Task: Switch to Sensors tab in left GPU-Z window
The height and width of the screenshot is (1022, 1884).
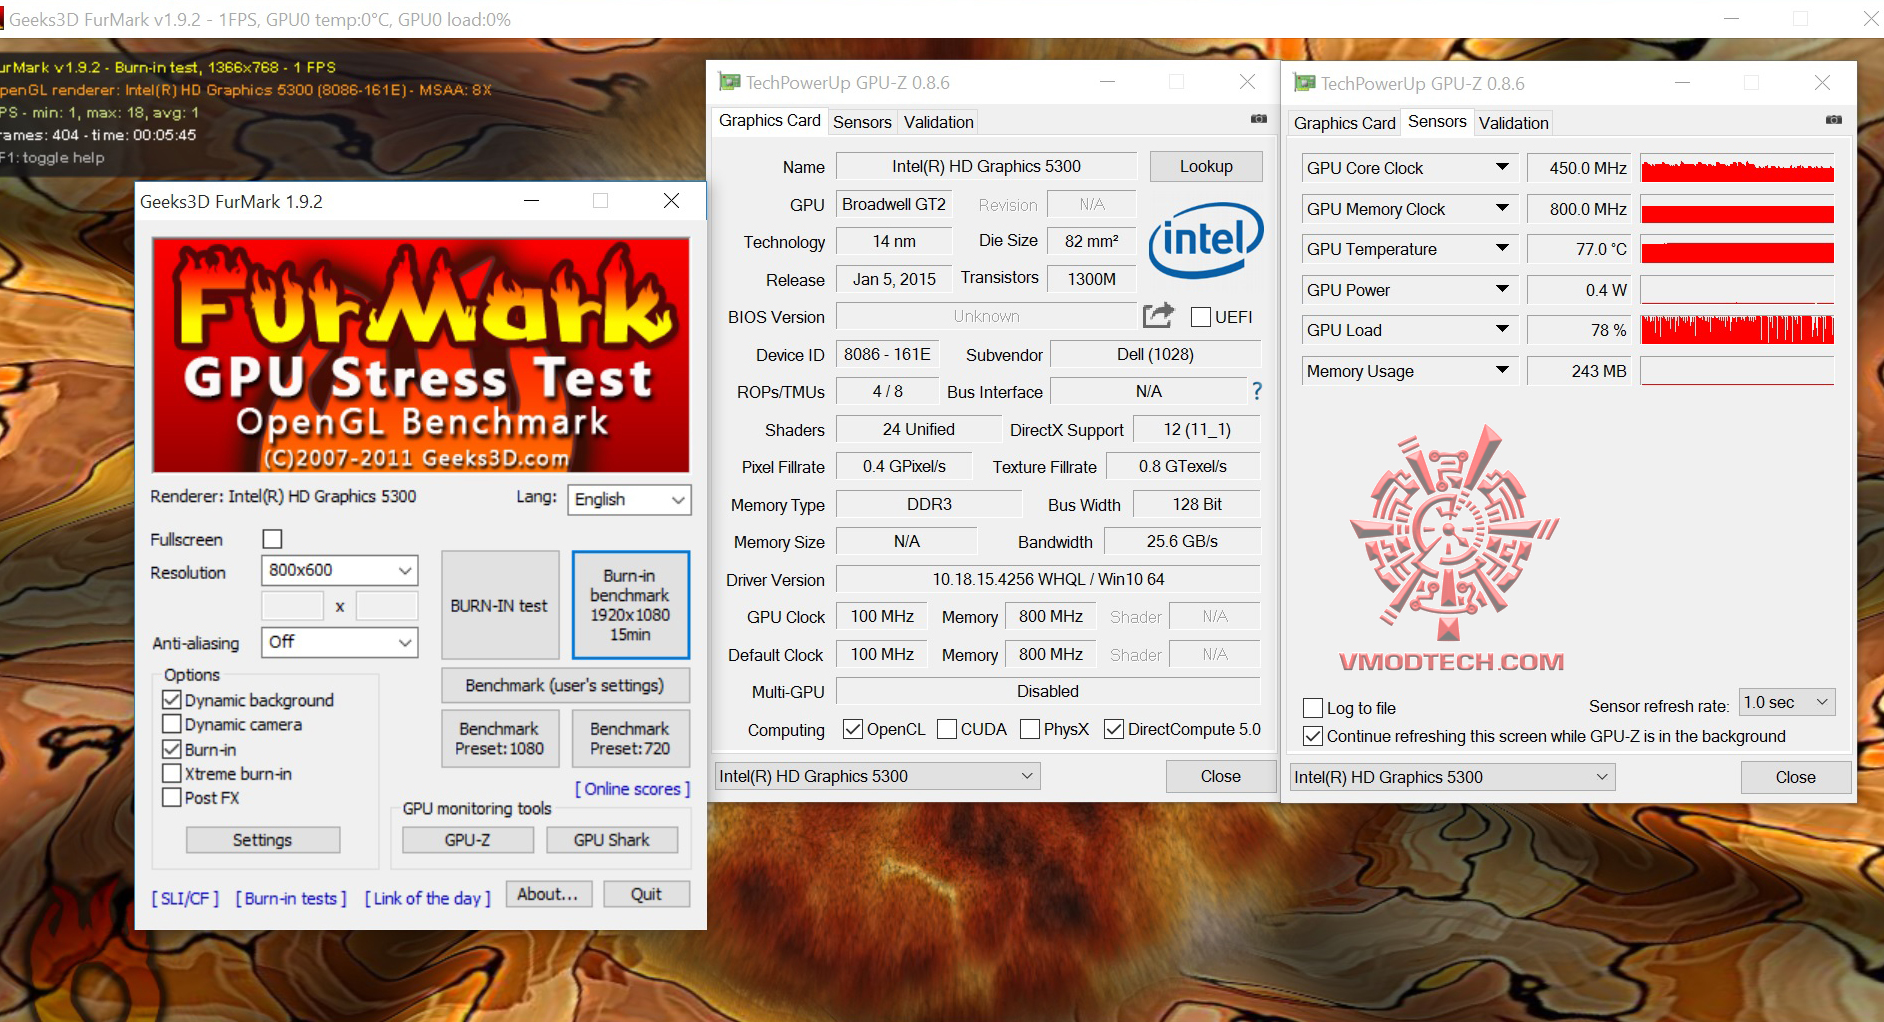Action: click(x=862, y=122)
